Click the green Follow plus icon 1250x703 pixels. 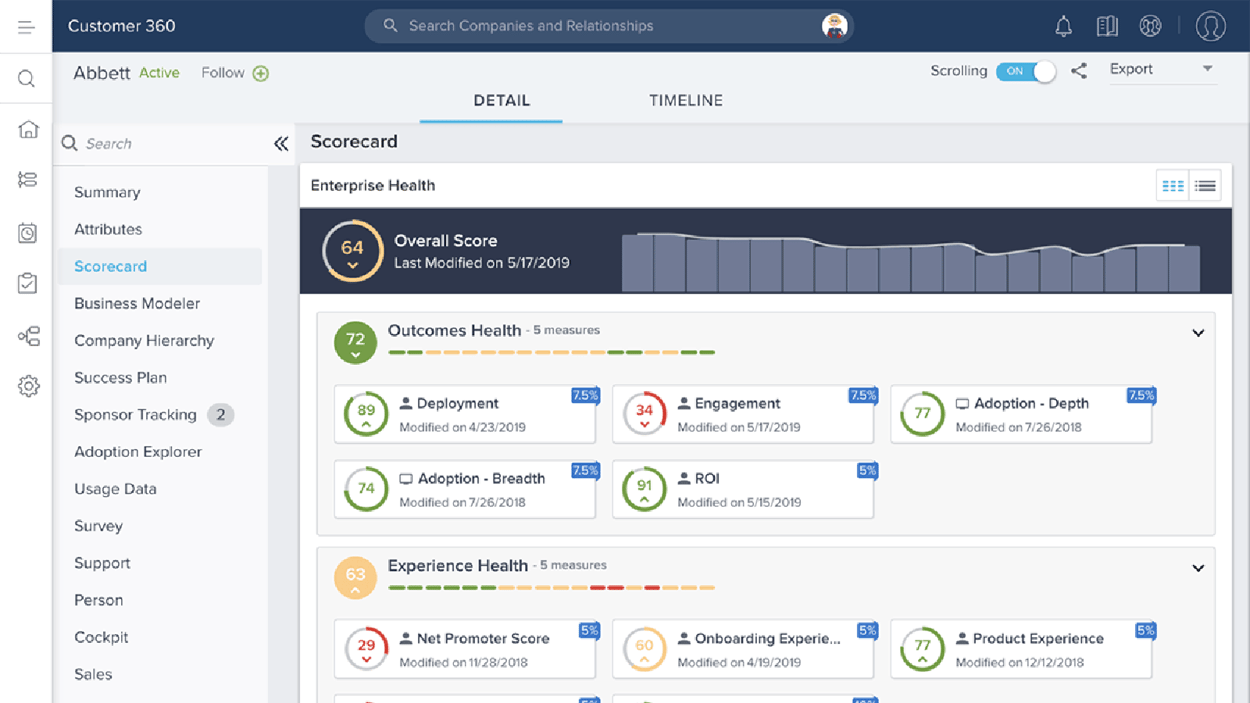pos(261,73)
